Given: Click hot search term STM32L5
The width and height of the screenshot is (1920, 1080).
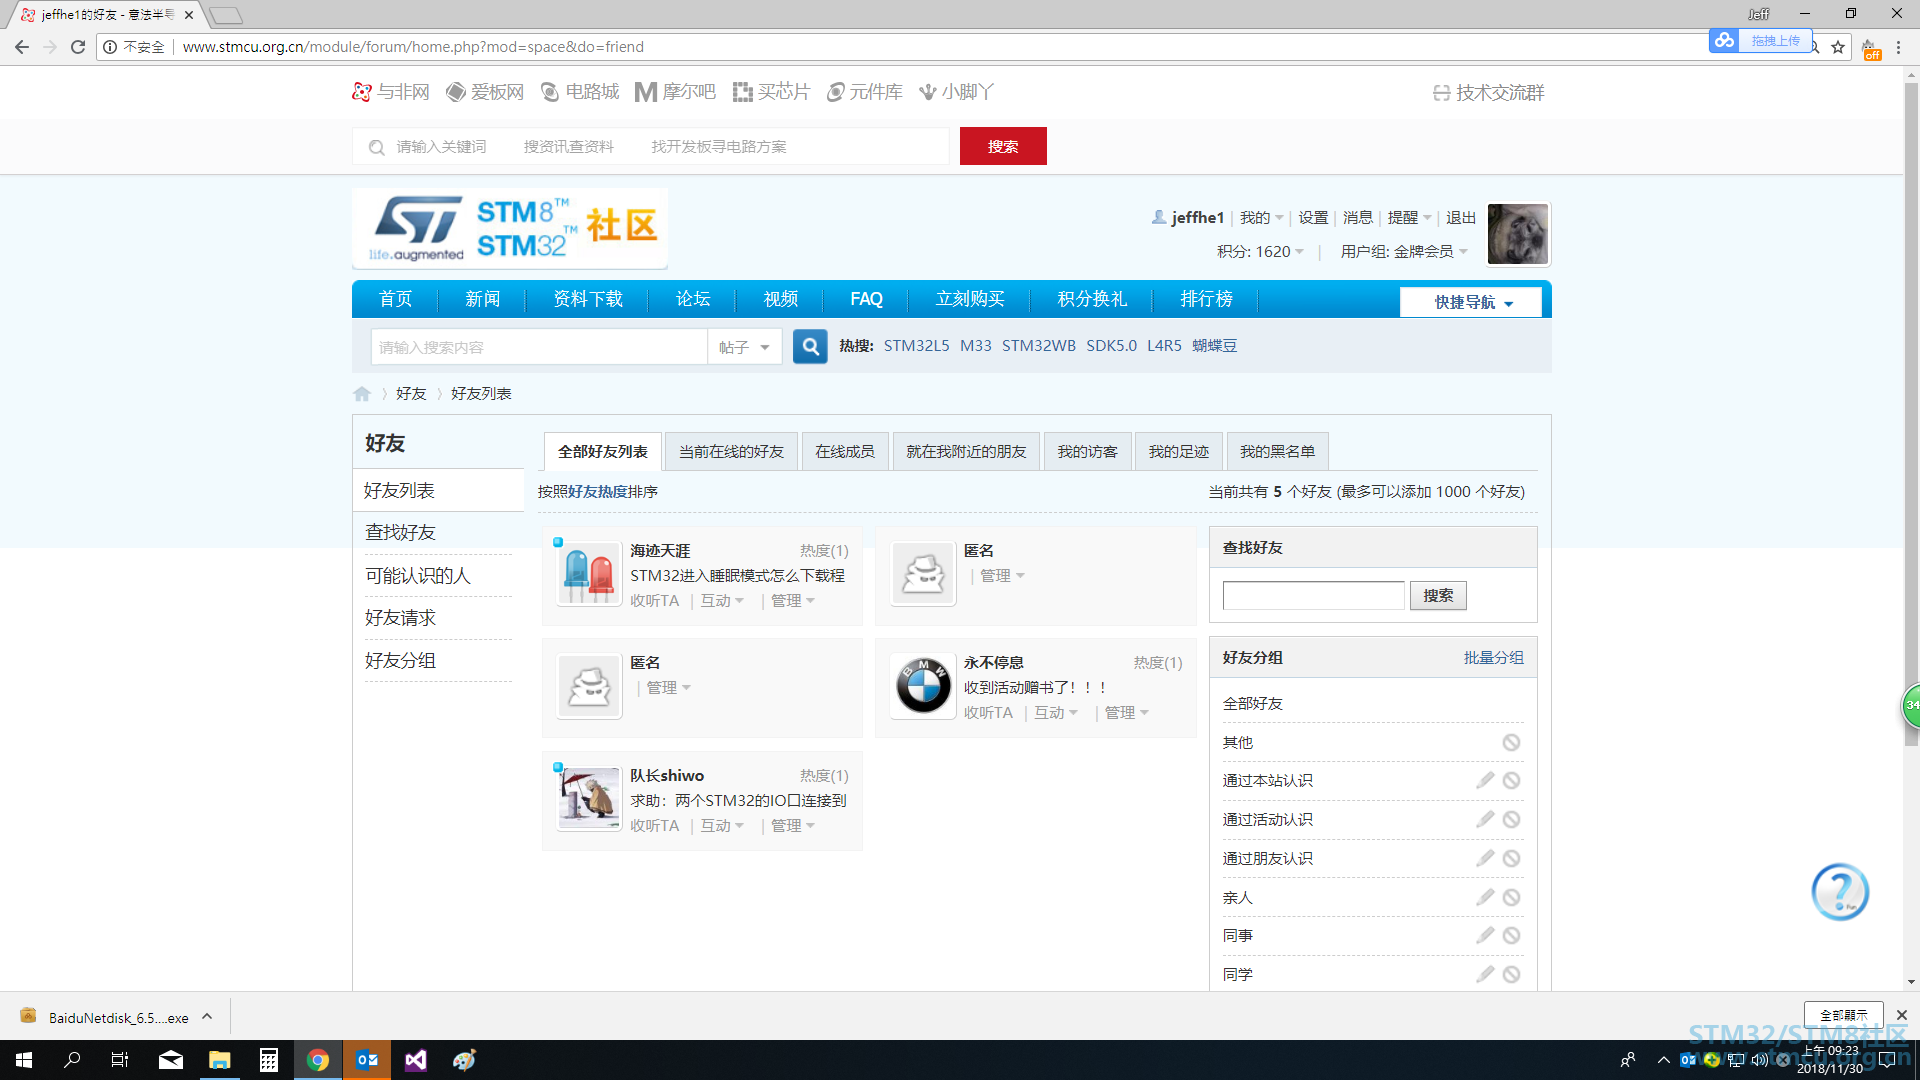Looking at the screenshot, I should 916,346.
